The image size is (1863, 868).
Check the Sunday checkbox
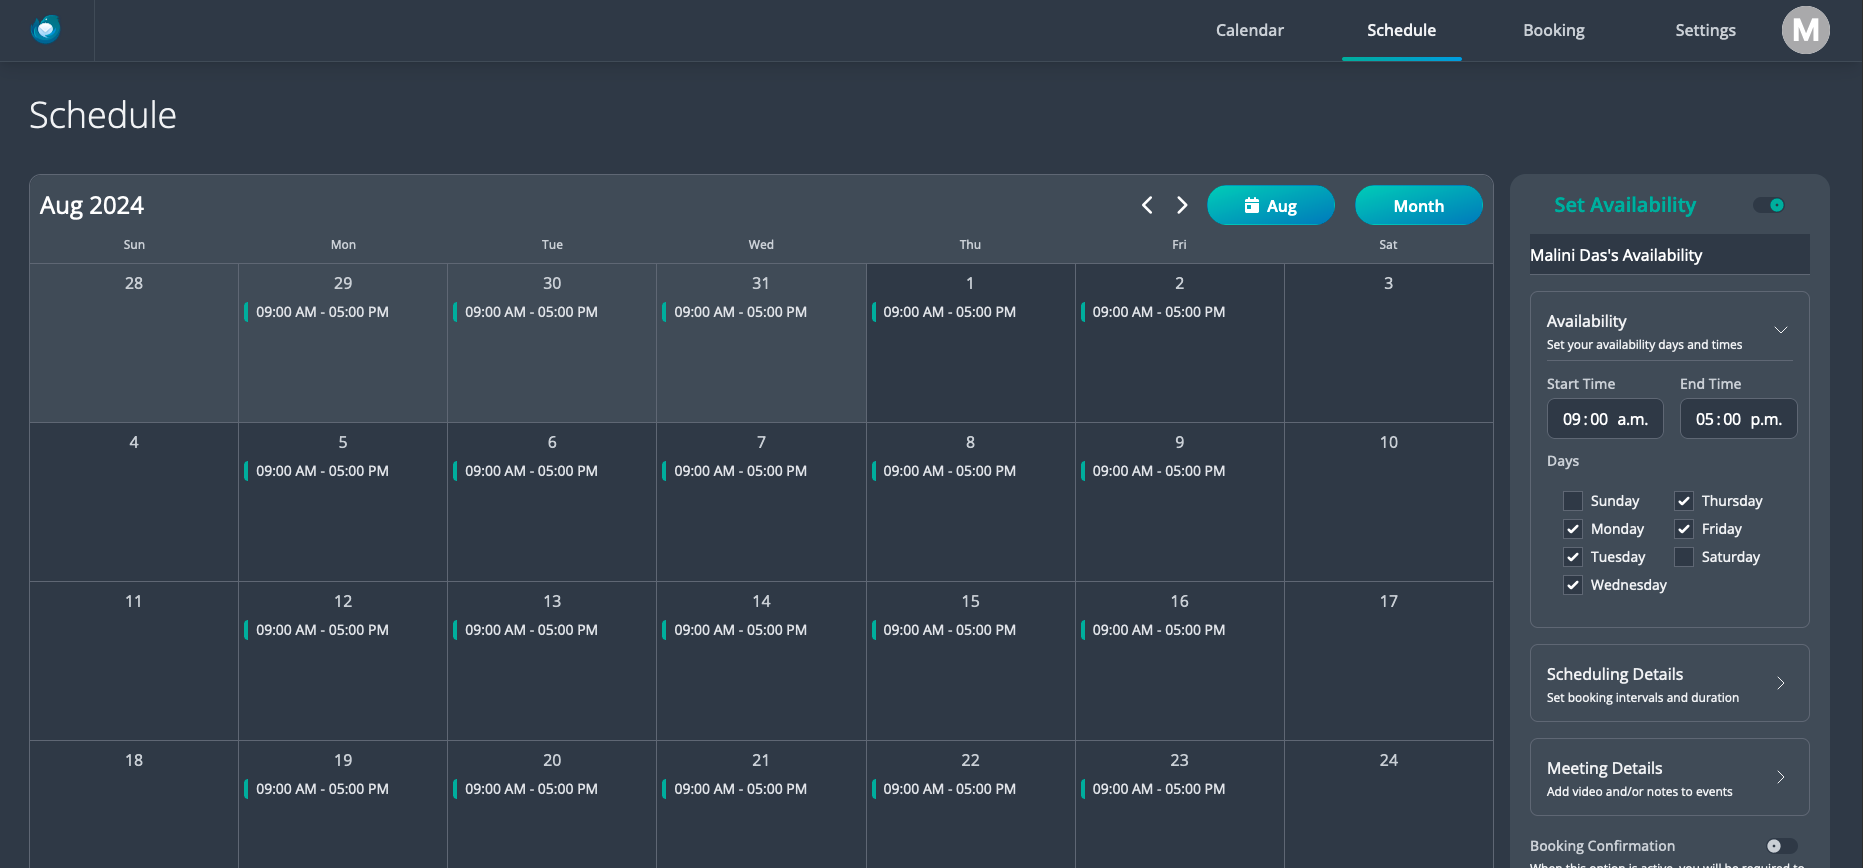pos(1573,501)
